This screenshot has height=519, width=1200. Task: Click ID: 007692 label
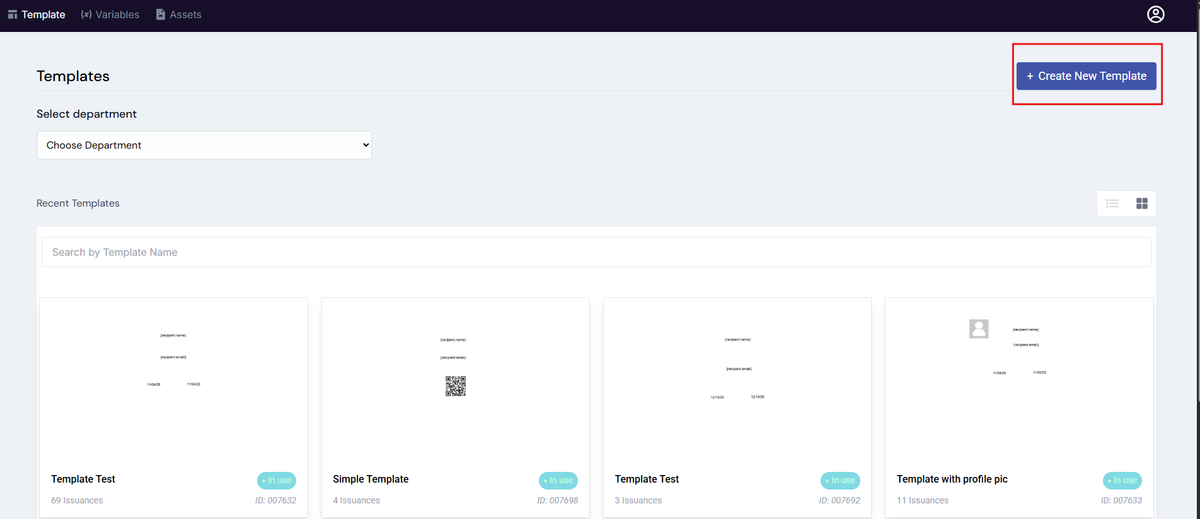pos(839,500)
